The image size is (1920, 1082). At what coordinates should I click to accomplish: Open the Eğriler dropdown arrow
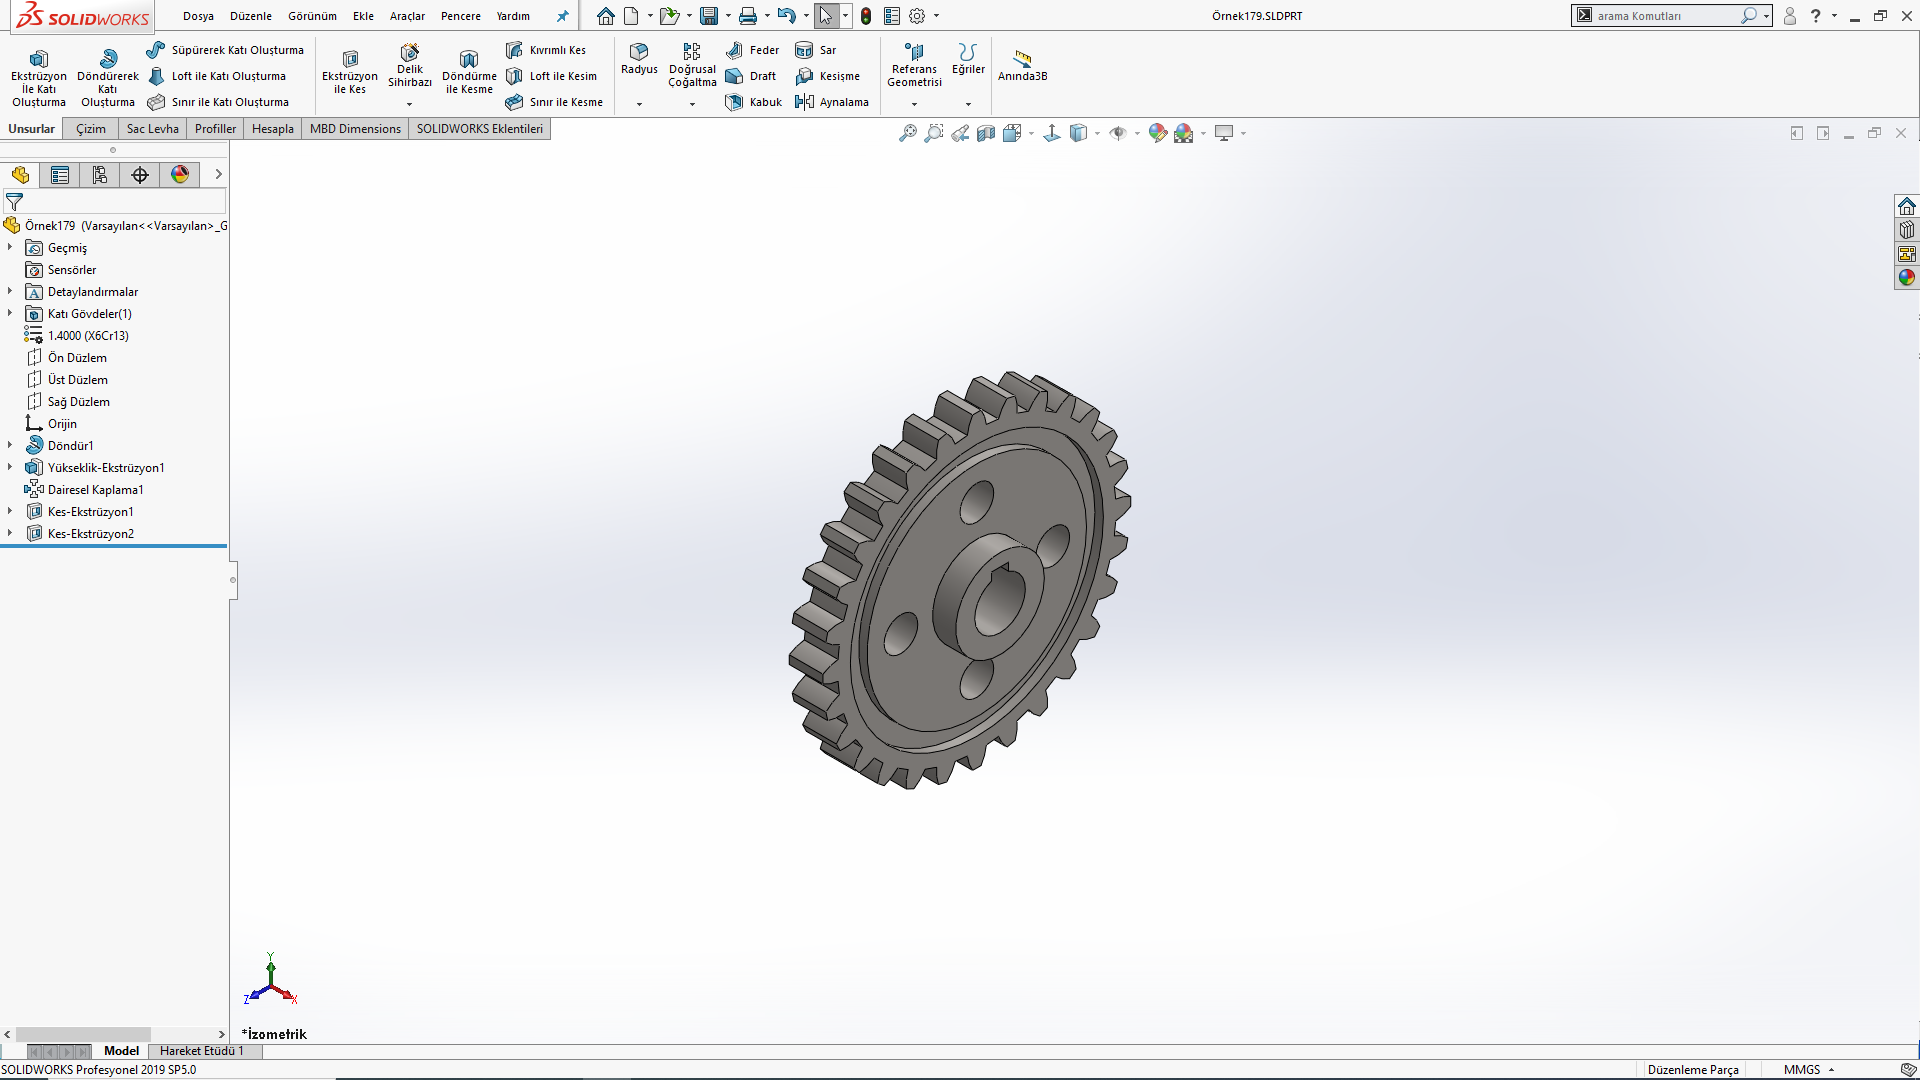[968, 104]
